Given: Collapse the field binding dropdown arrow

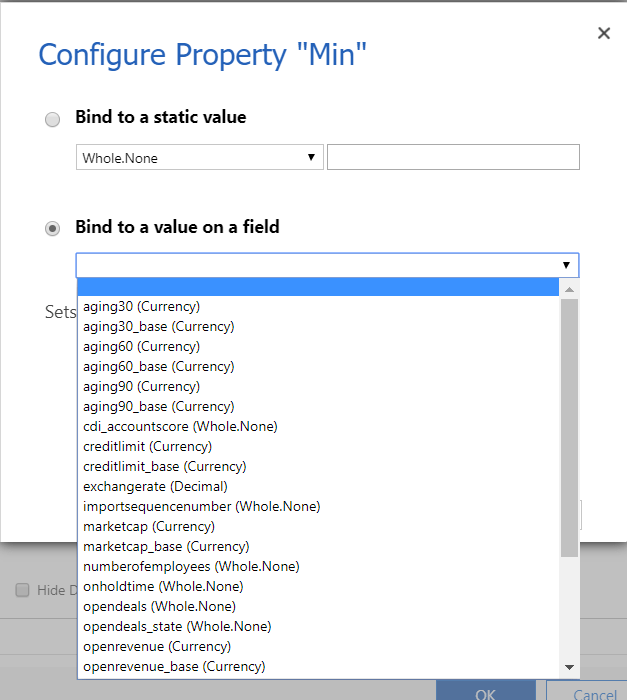Looking at the screenshot, I should point(566,266).
